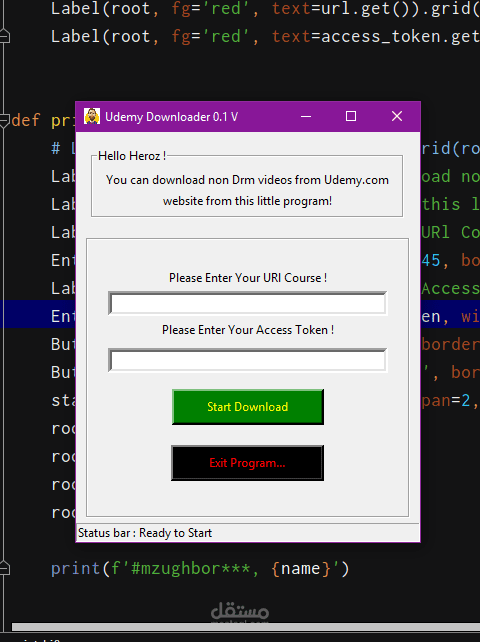Collapse the code fold marker beside 'def'
This screenshot has height=642, width=480.
coord(5,120)
